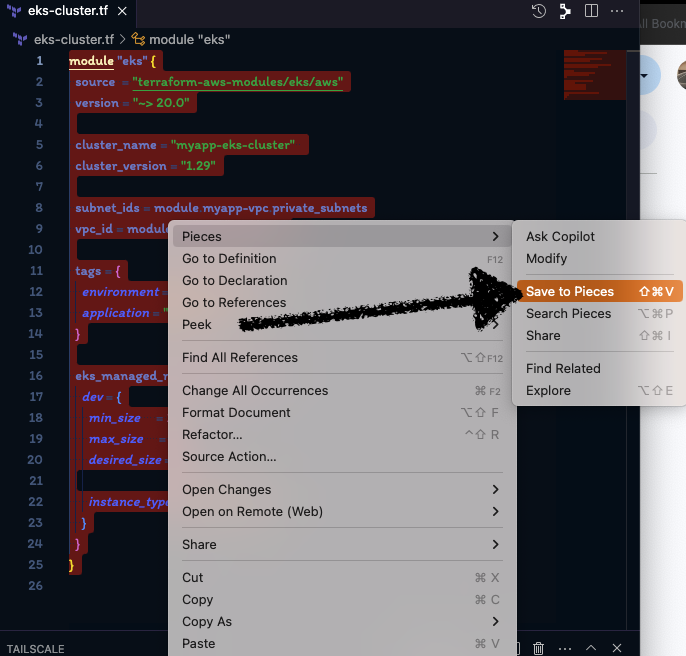
Task: Select Cut from context menu
Action: tap(340, 578)
